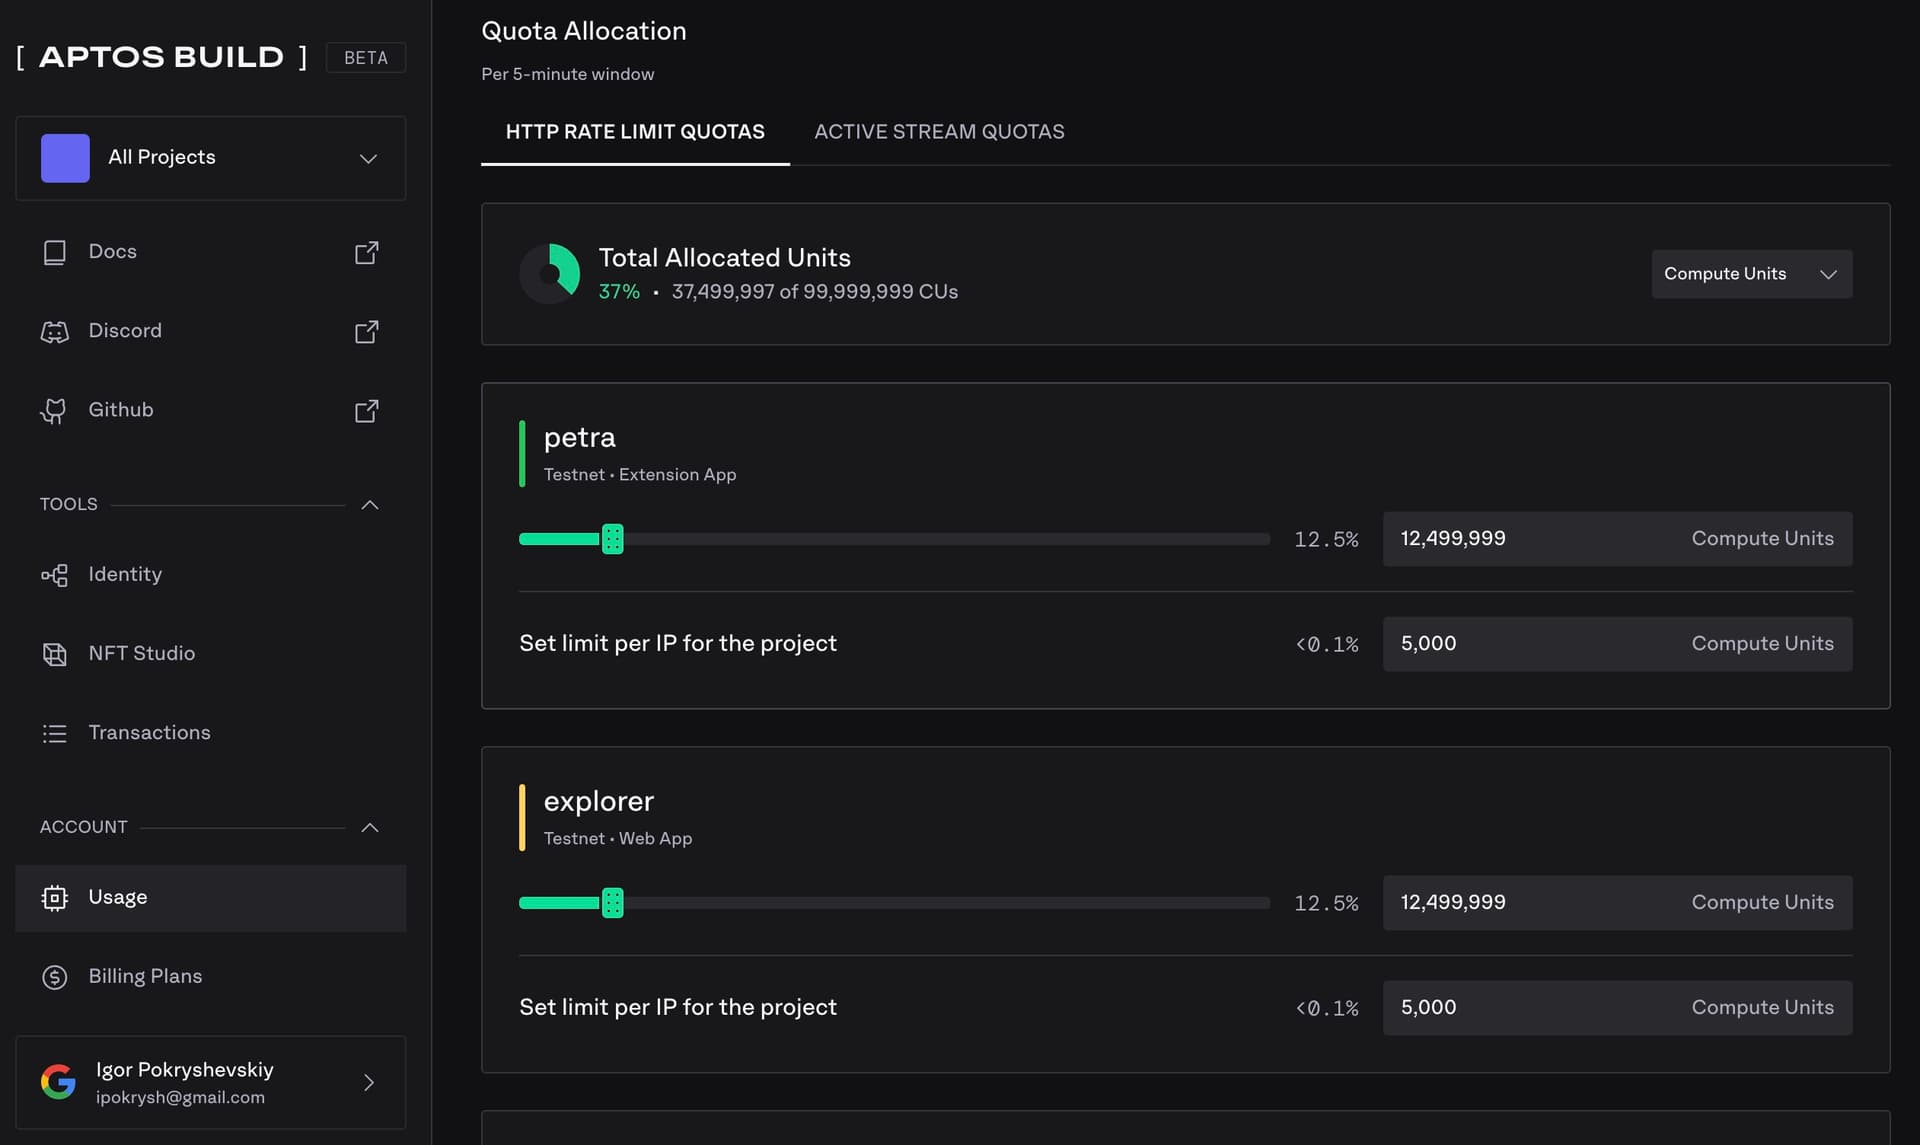
Task: Click the petra quota slider handle
Action: [613, 539]
